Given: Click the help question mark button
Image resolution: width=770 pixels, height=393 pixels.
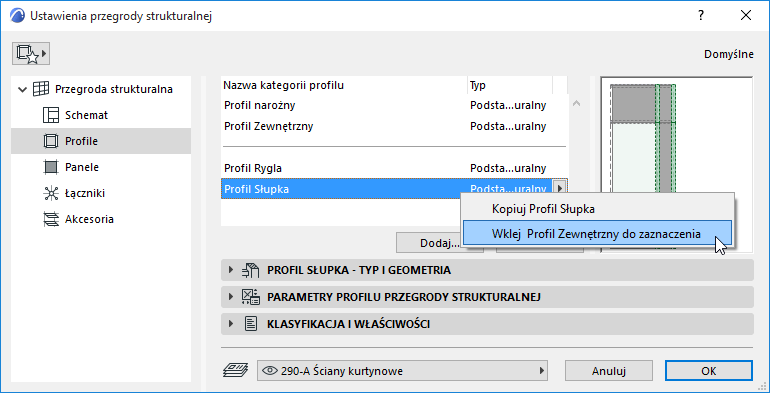Looking at the screenshot, I should (701, 16).
